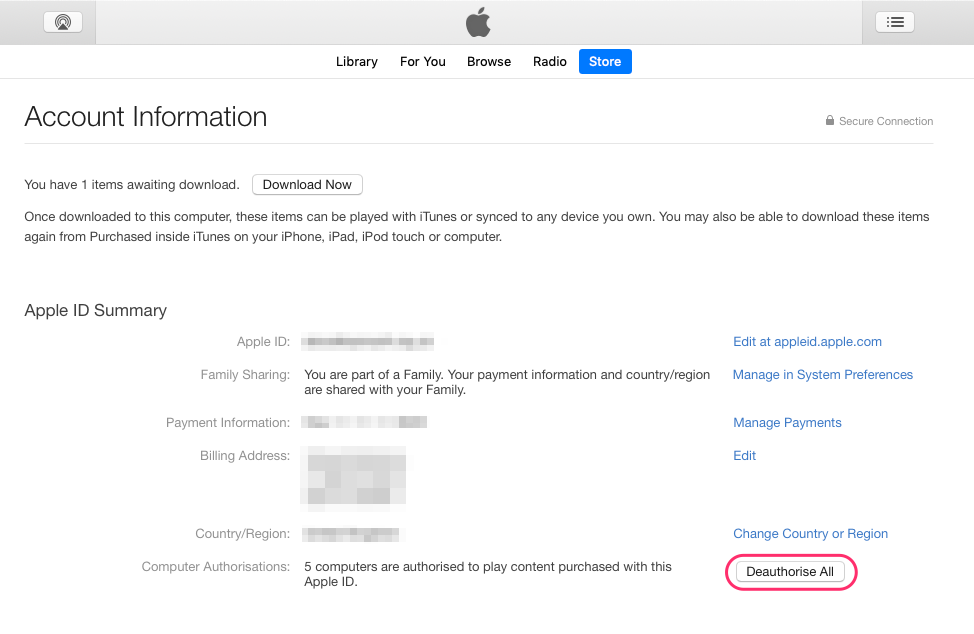
Task: Click the blurred Country/Region value
Action: pyautogui.click(x=352, y=534)
